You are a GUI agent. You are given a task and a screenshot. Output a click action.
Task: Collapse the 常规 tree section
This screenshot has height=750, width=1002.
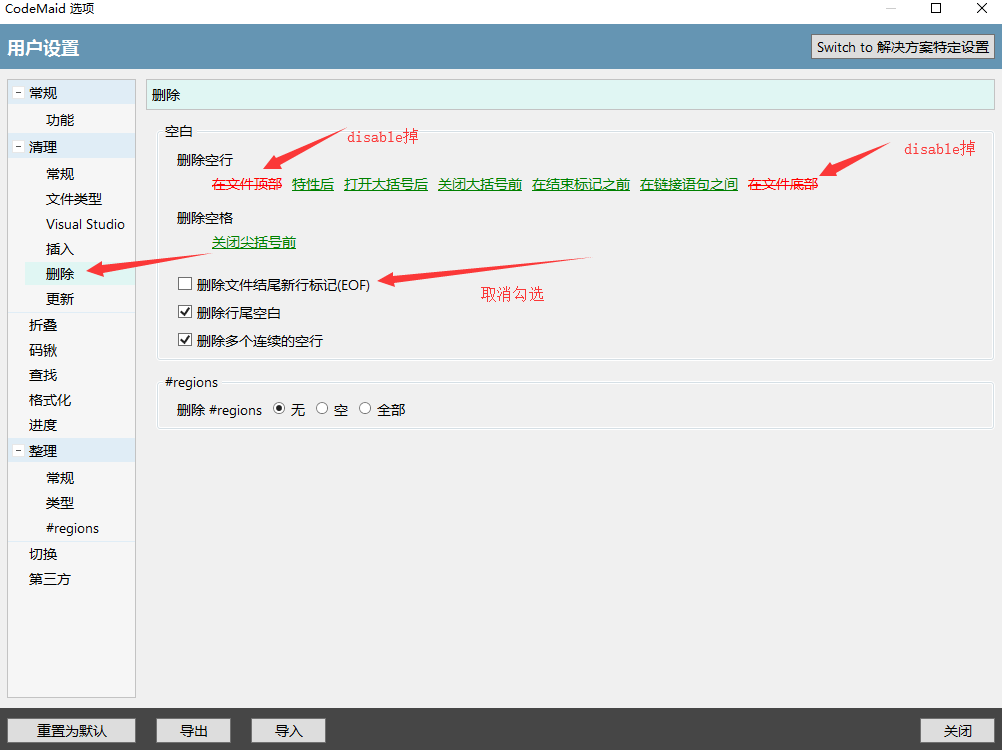(19, 93)
